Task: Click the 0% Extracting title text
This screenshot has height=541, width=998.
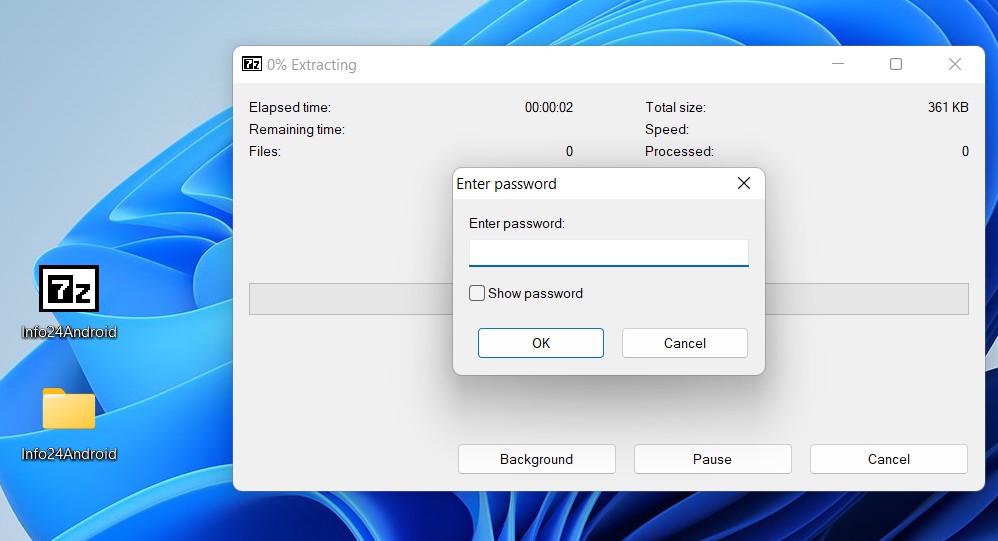Action: 311,64
